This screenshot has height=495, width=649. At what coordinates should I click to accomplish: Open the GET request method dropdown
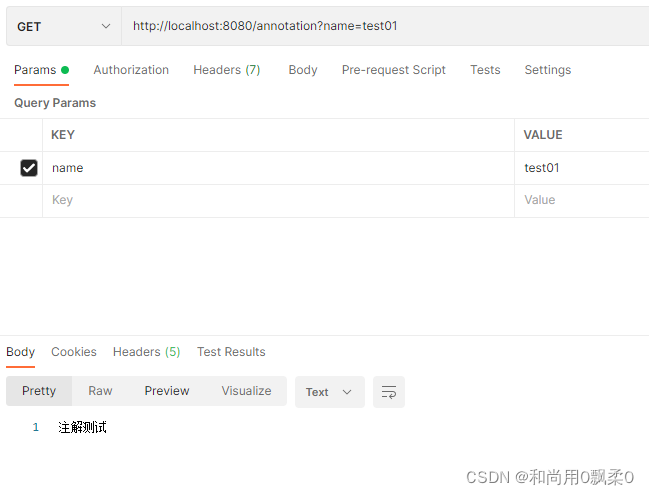(64, 26)
